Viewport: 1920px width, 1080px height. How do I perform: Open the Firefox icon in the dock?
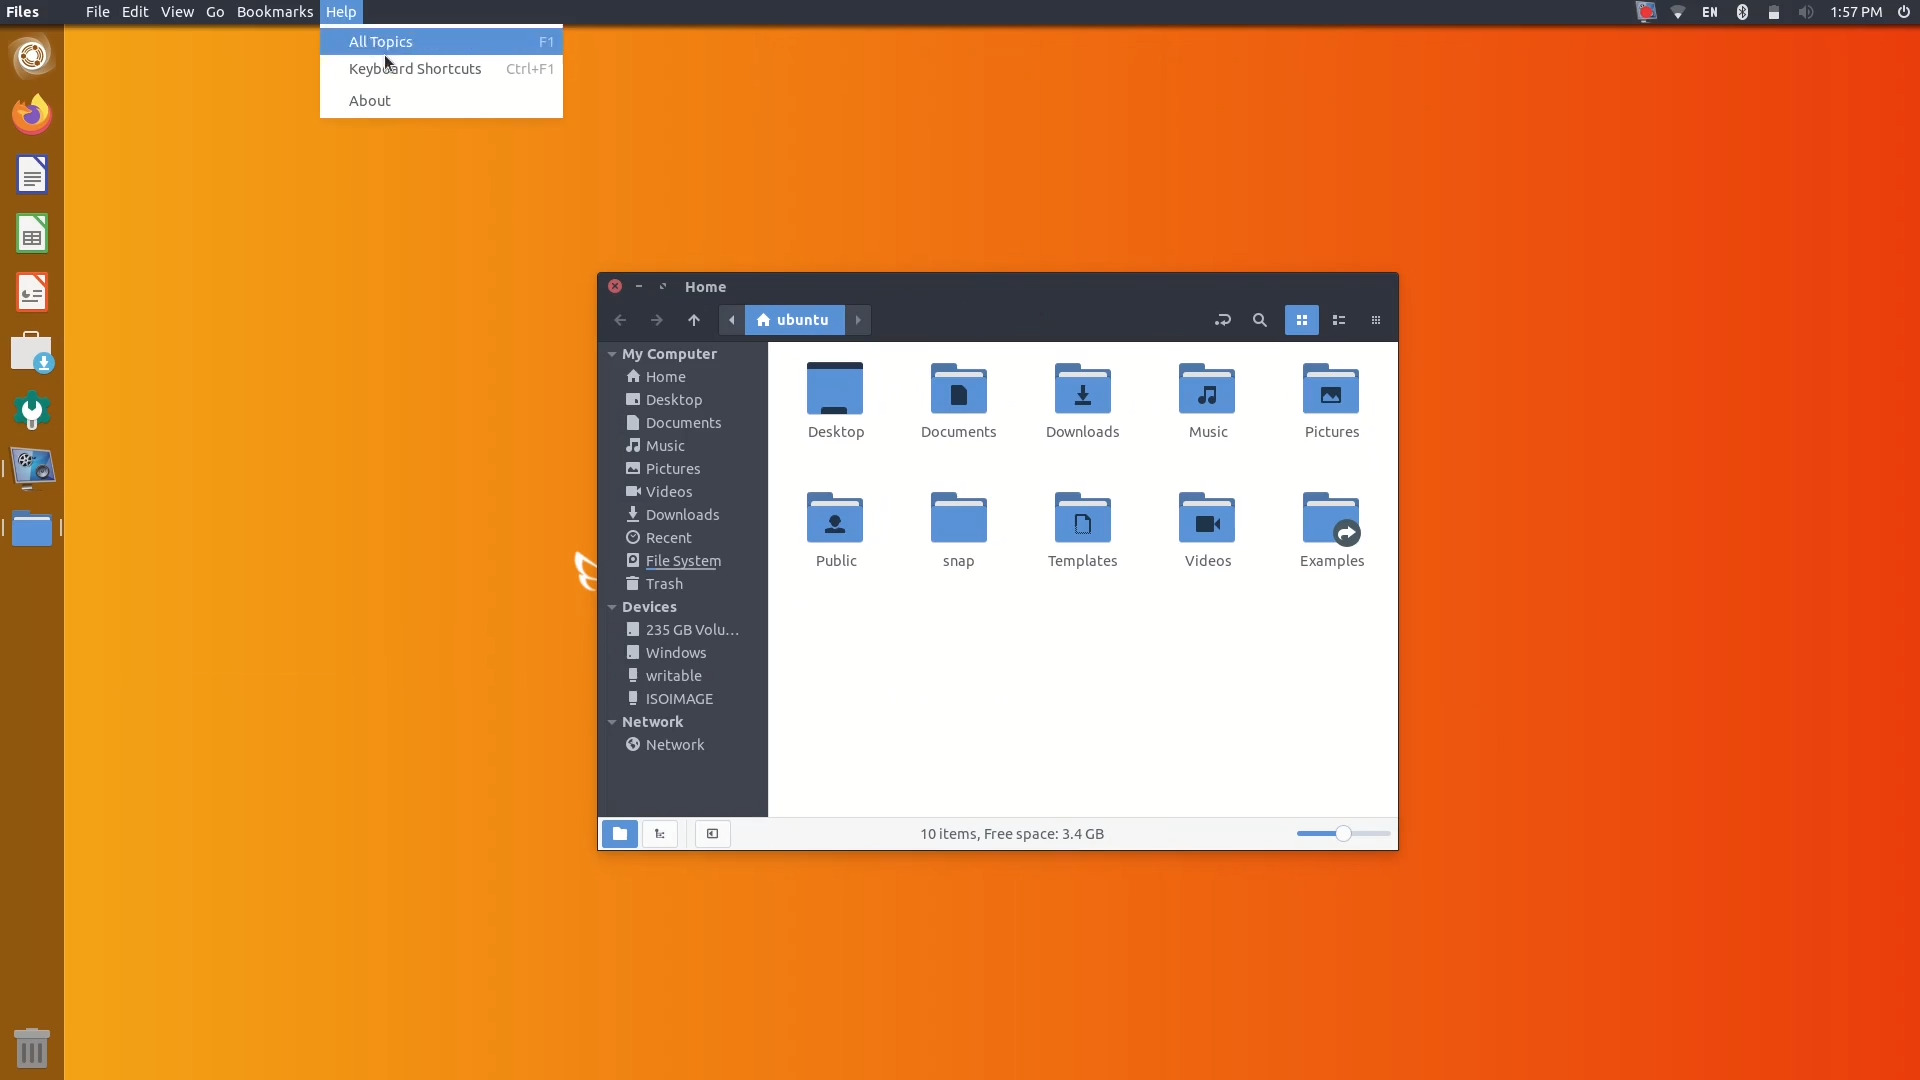click(31, 113)
